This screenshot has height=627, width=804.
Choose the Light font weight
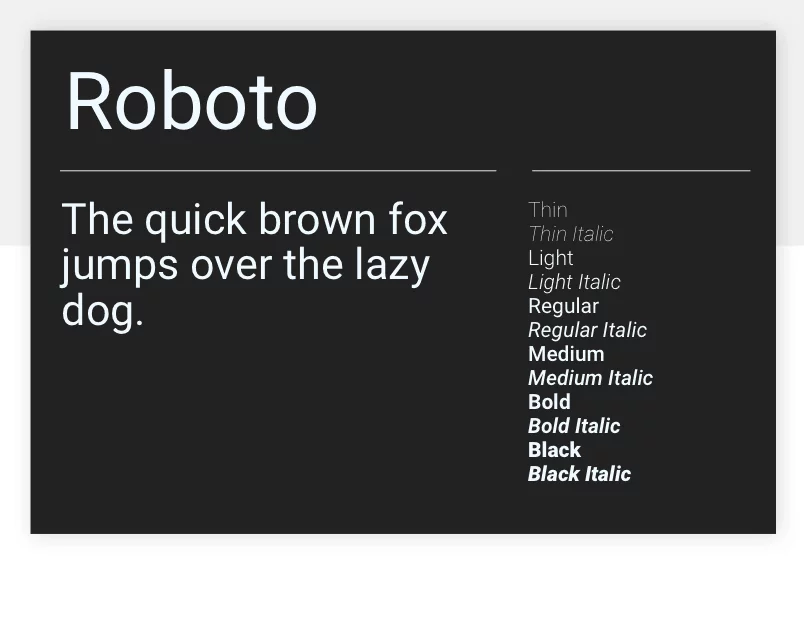pyautogui.click(x=551, y=258)
